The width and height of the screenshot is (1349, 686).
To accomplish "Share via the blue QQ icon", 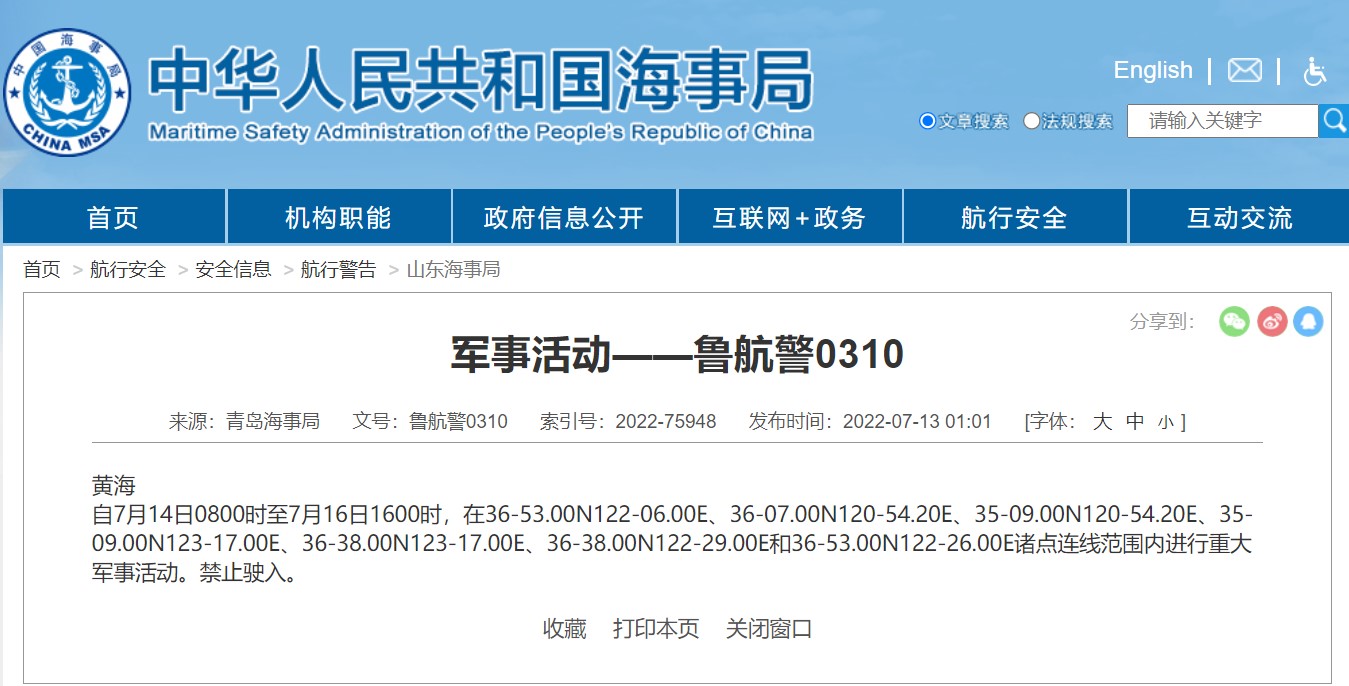I will tap(1308, 321).
